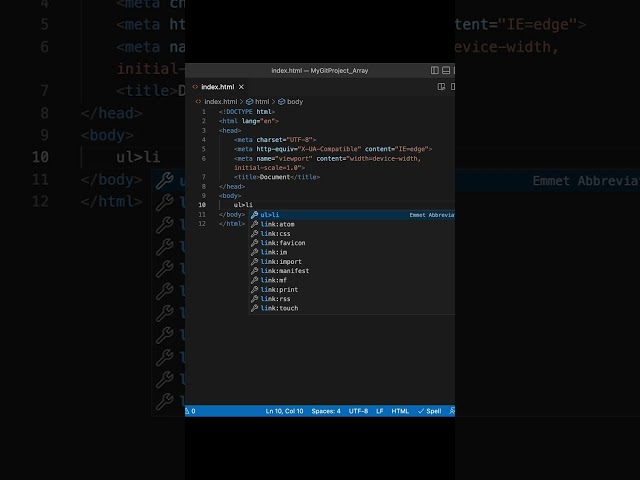
Task: Click line number 10 in the gutter
Action: [x=202, y=205]
